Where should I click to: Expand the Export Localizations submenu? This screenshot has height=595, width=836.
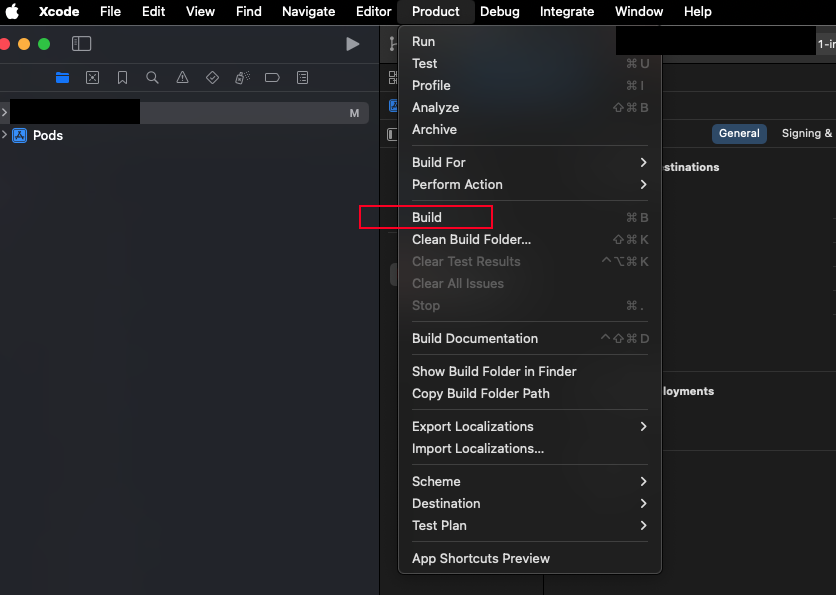[530, 427]
